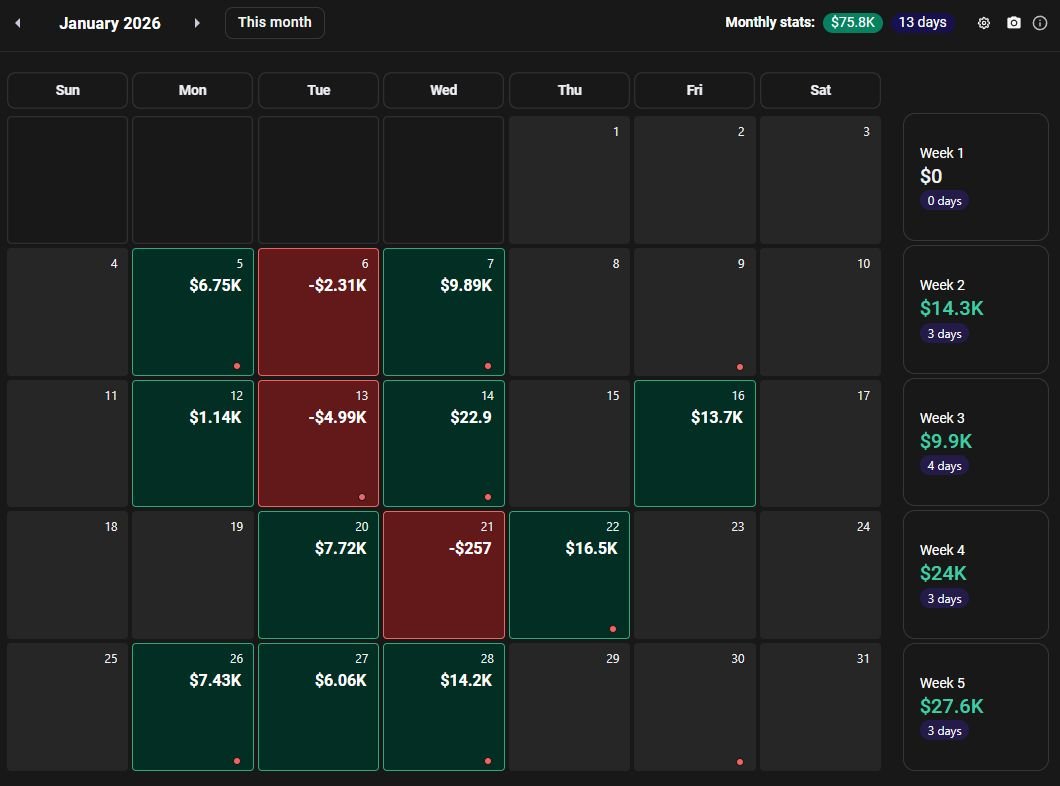Select empty day cell January 31
The width and height of the screenshot is (1060, 786).
point(820,707)
